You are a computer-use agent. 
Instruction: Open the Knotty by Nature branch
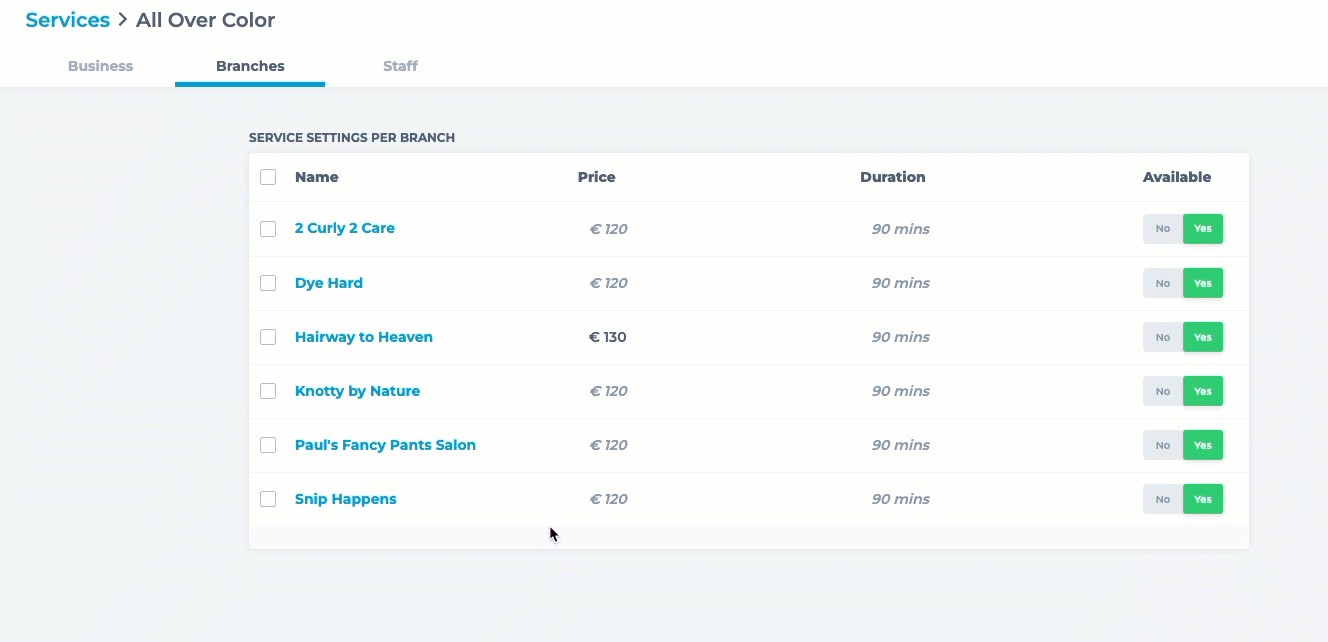pos(357,391)
